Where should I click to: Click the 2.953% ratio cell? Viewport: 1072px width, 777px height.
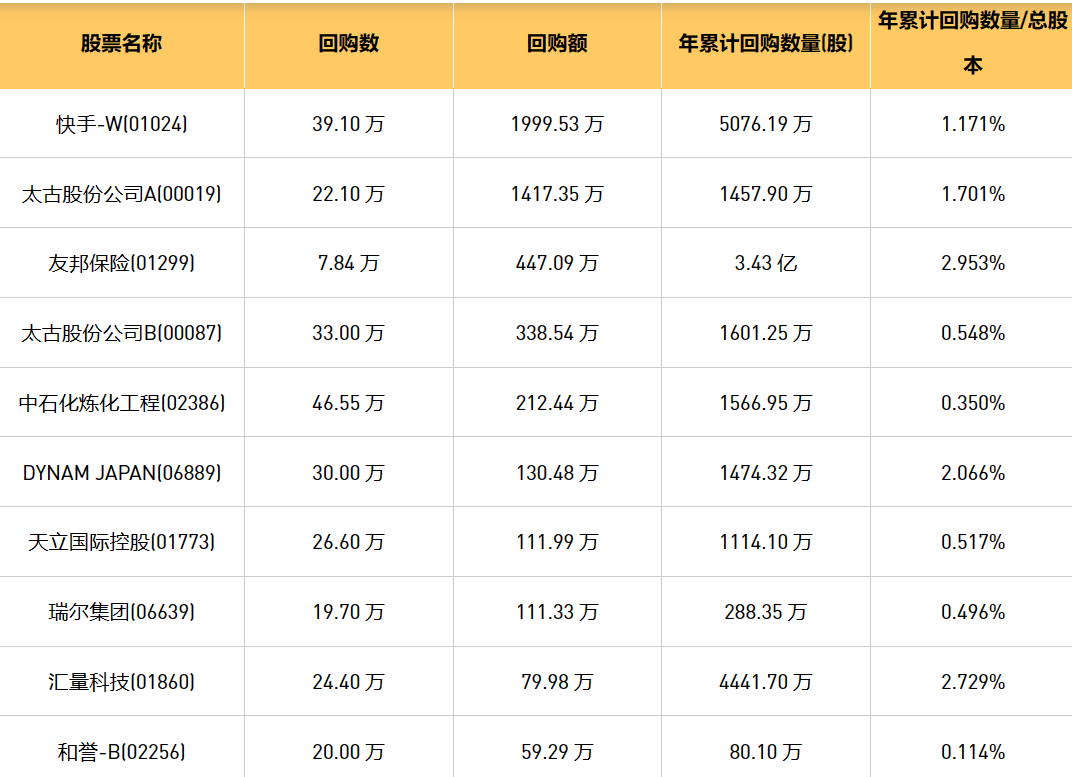pyautogui.click(x=972, y=263)
